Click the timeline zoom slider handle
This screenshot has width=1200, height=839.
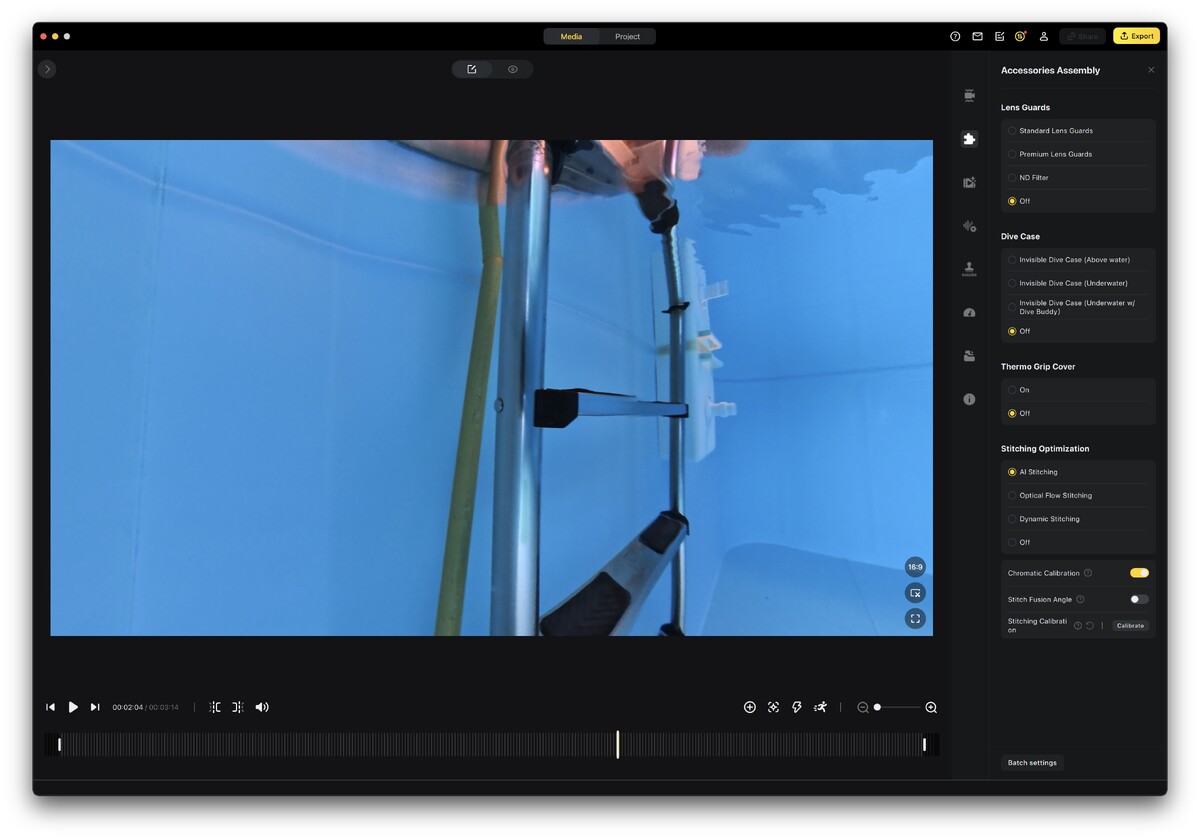click(x=877, y=707)
